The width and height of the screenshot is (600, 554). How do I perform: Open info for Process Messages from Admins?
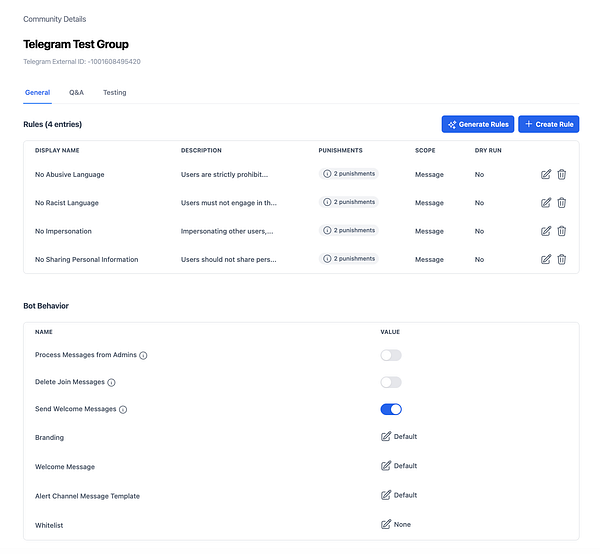pos(143,355)
